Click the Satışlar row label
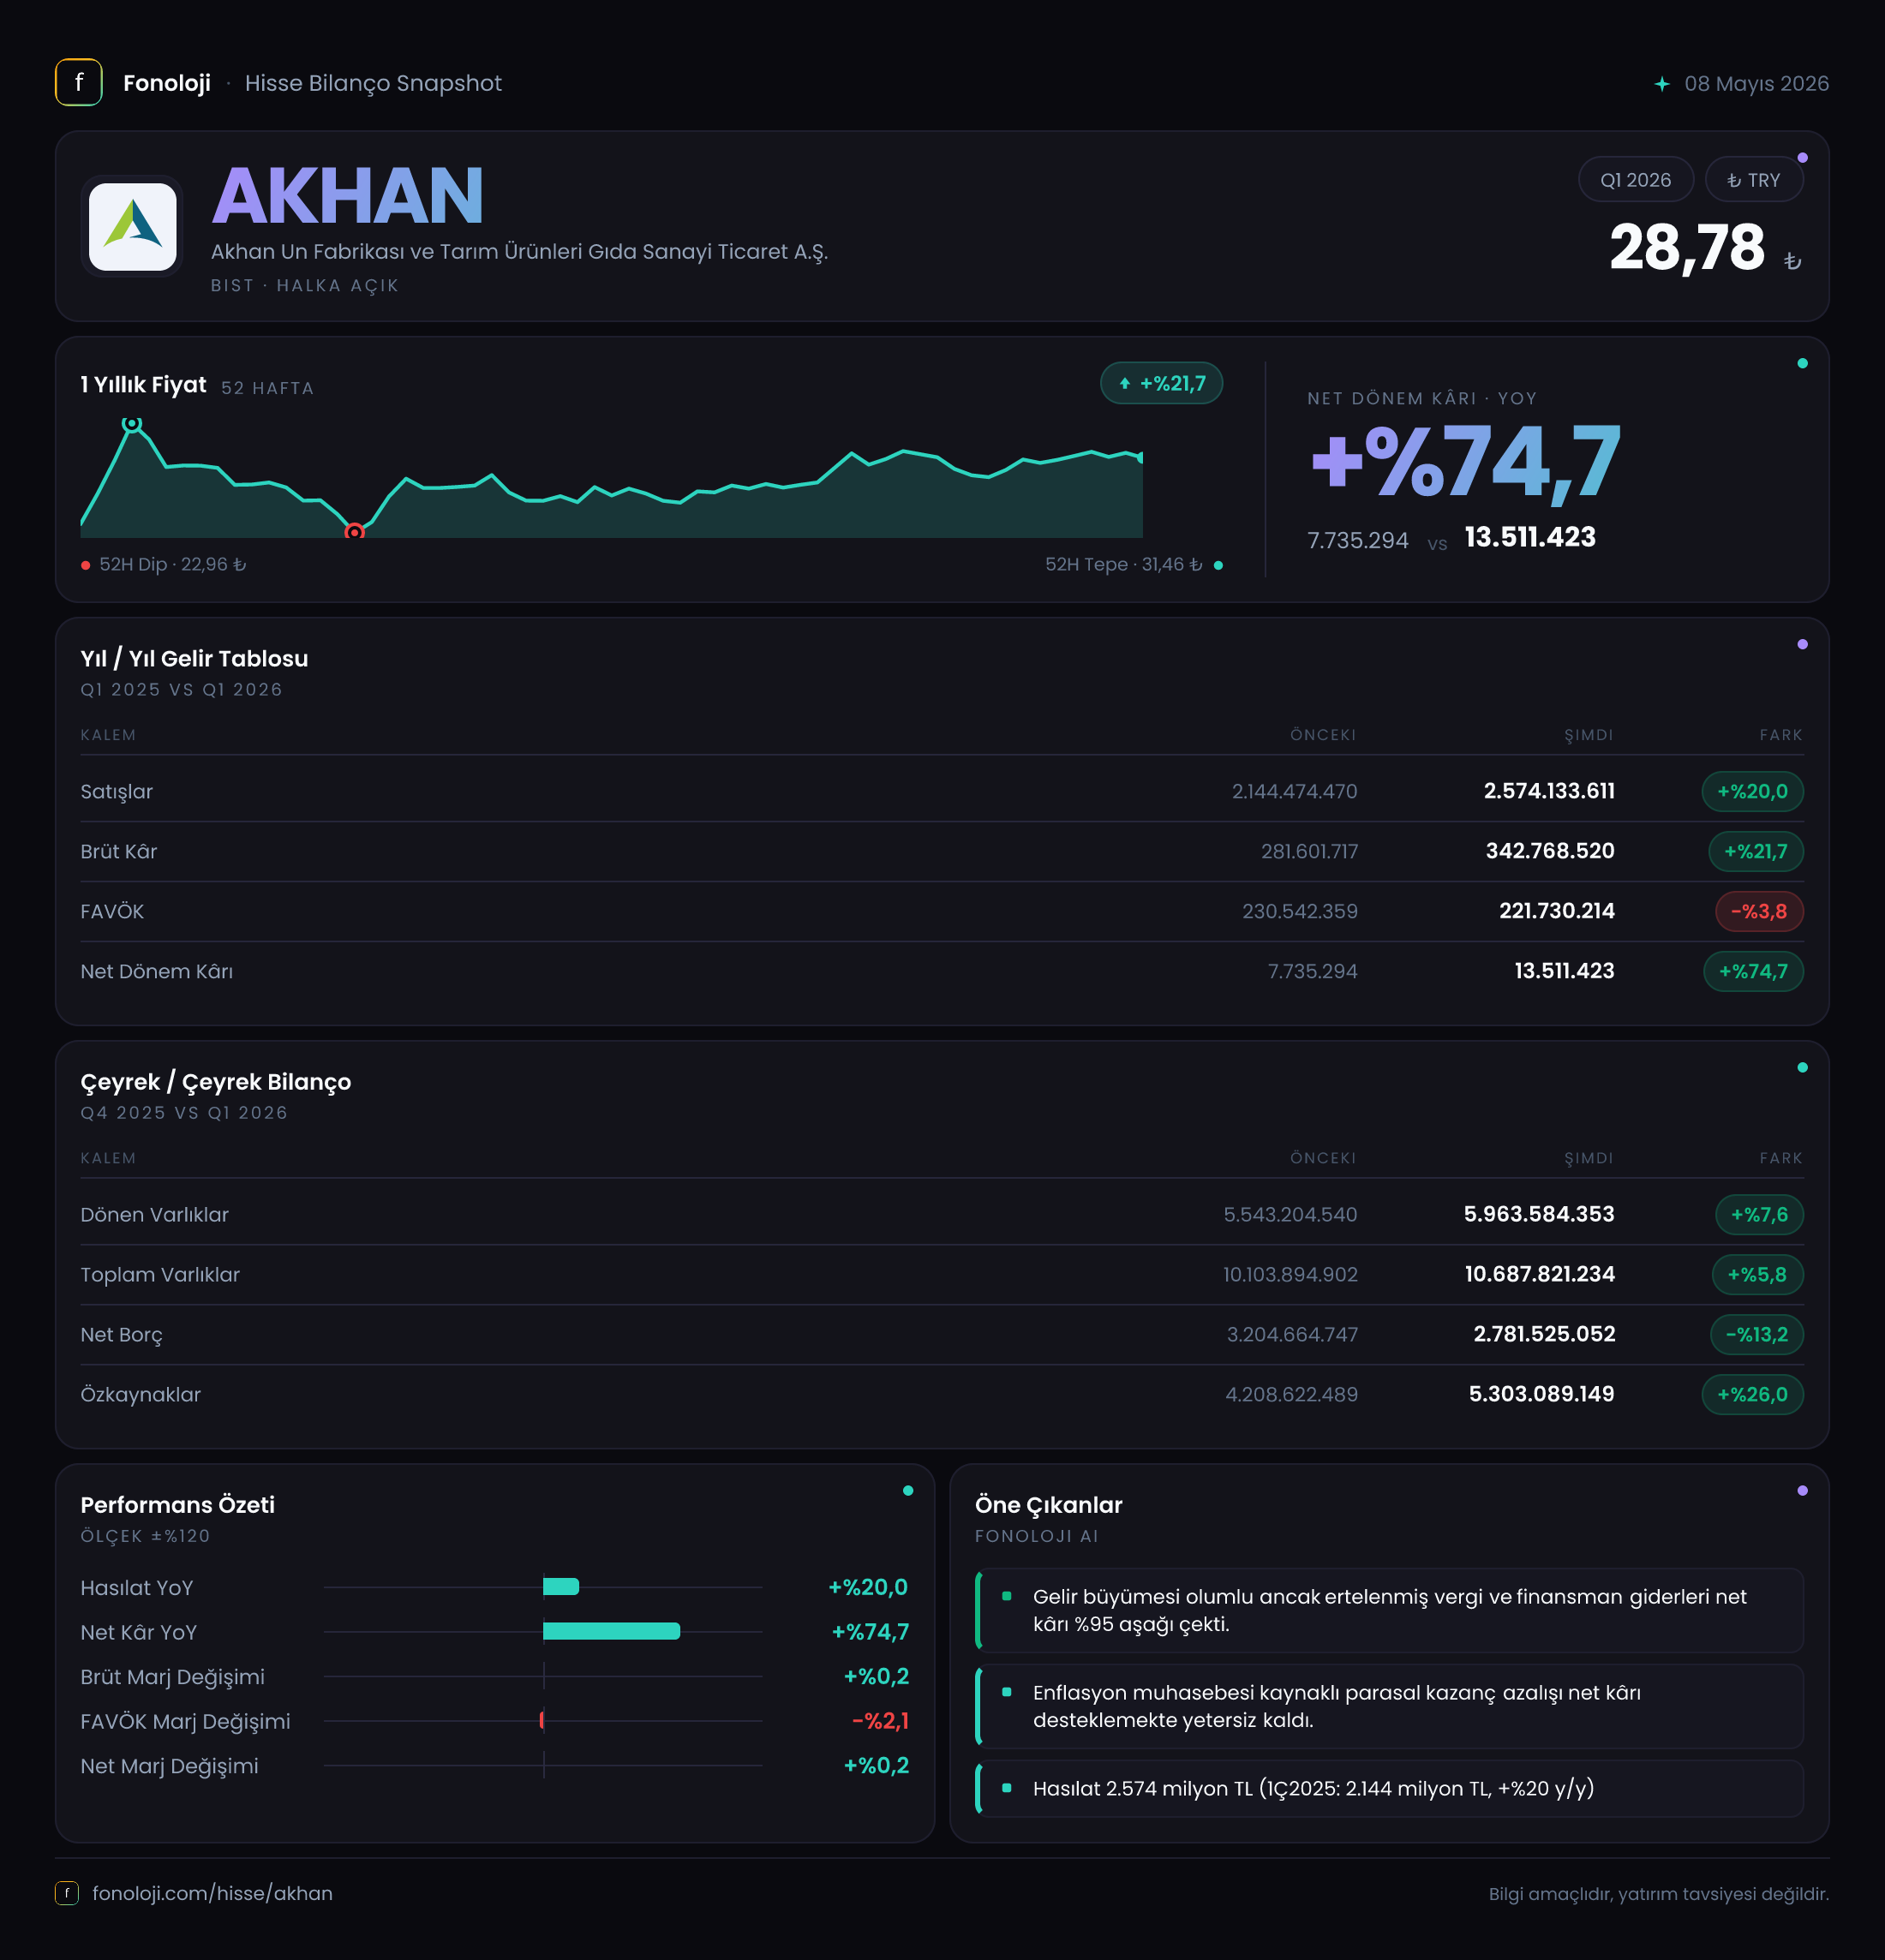Viewport: 1885px width, 1960px height. click(x=117, y=791)
